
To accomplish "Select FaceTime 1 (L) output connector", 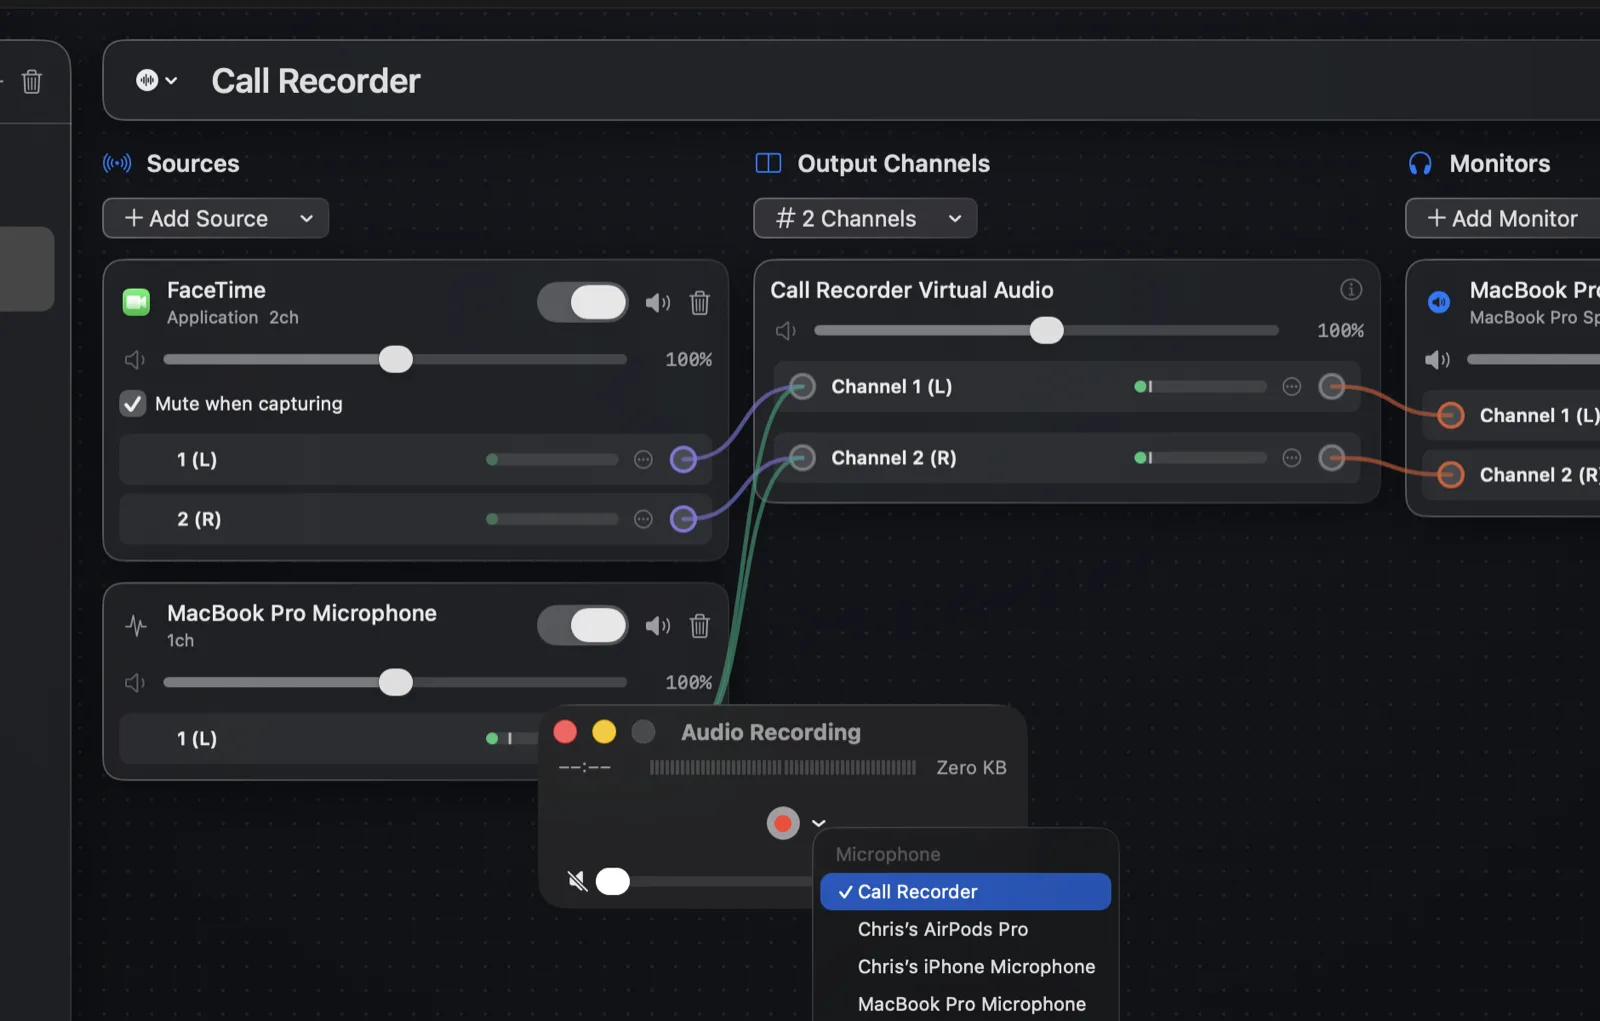I will pyautogui.click(x=683, y=460).
